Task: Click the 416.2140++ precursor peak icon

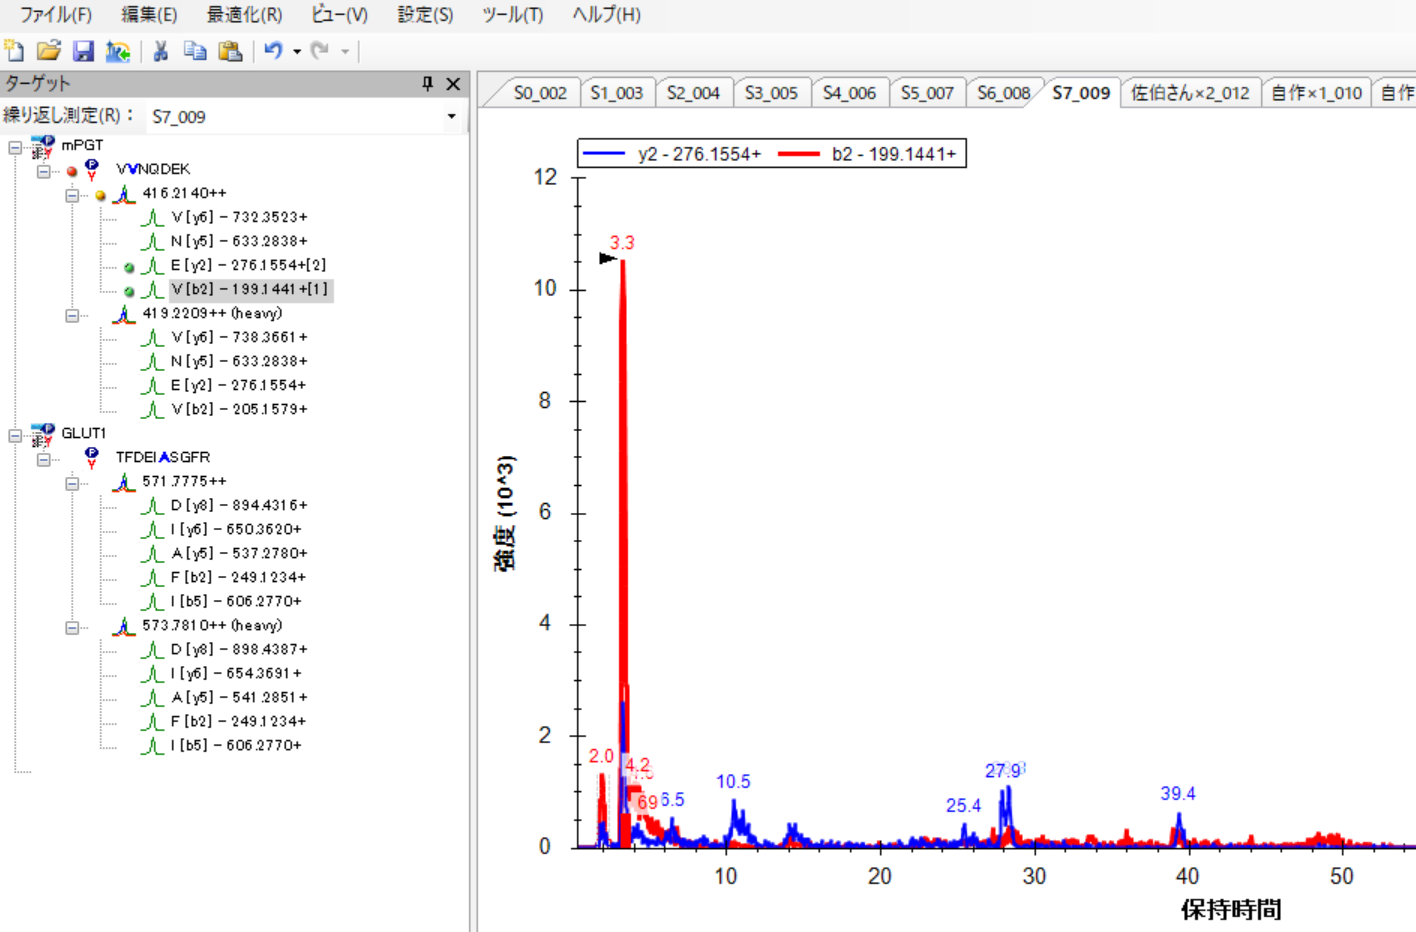Action: point(124,194)
